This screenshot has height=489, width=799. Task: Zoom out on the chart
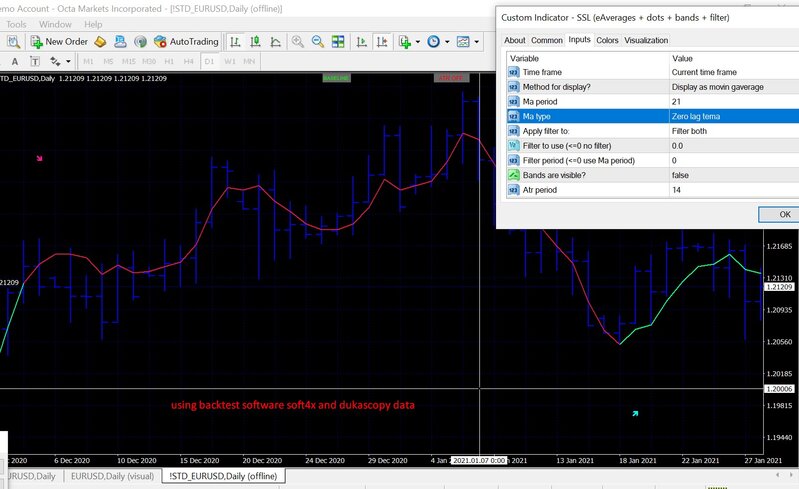[x=318, y=42]
